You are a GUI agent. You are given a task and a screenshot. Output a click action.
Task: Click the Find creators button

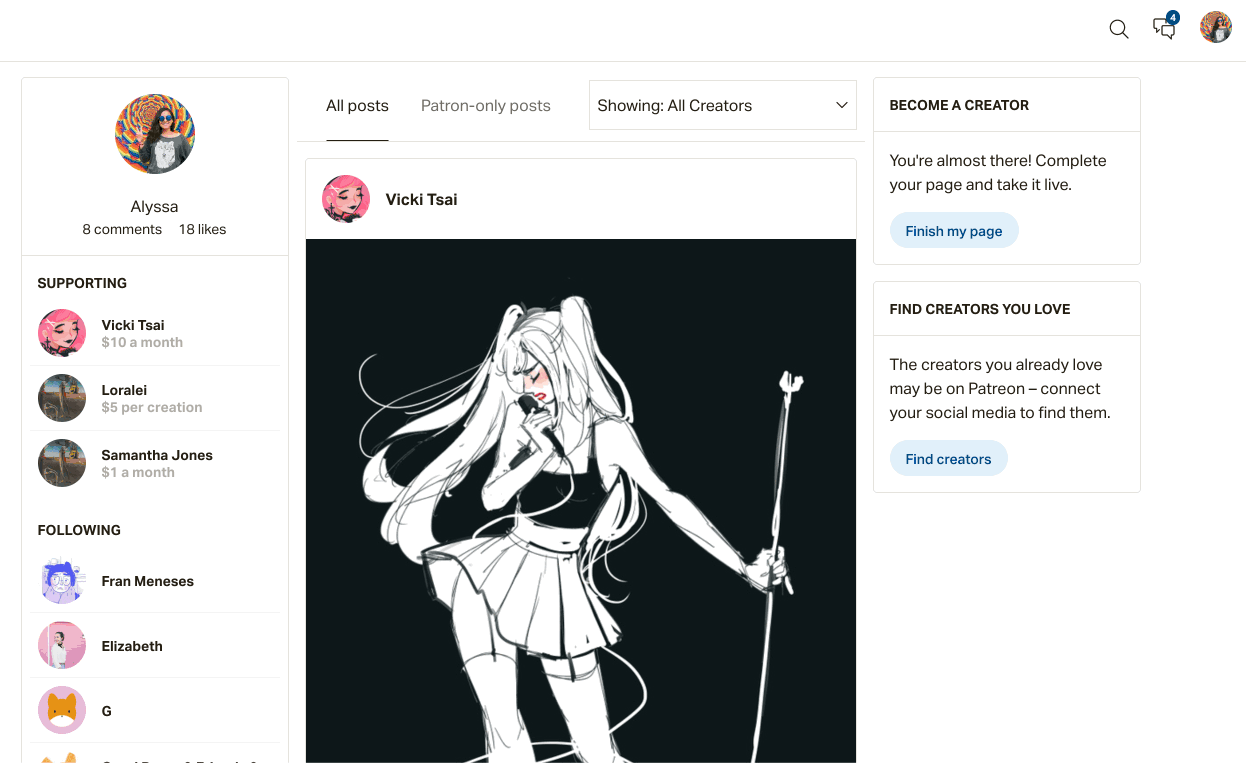click(x=948, y=459)
